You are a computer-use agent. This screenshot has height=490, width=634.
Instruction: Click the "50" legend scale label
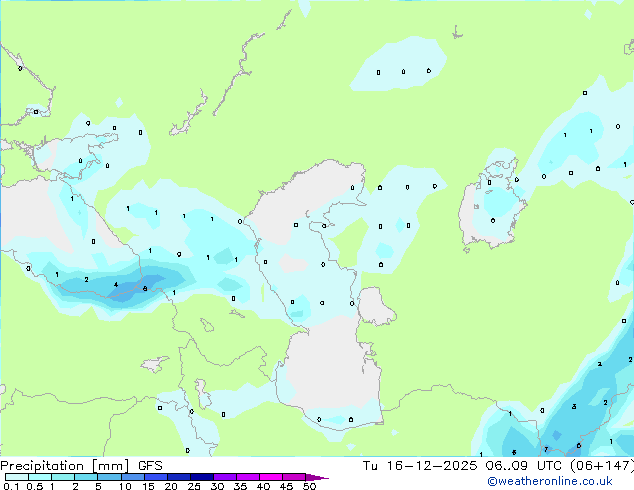click(x=310, y=486)
